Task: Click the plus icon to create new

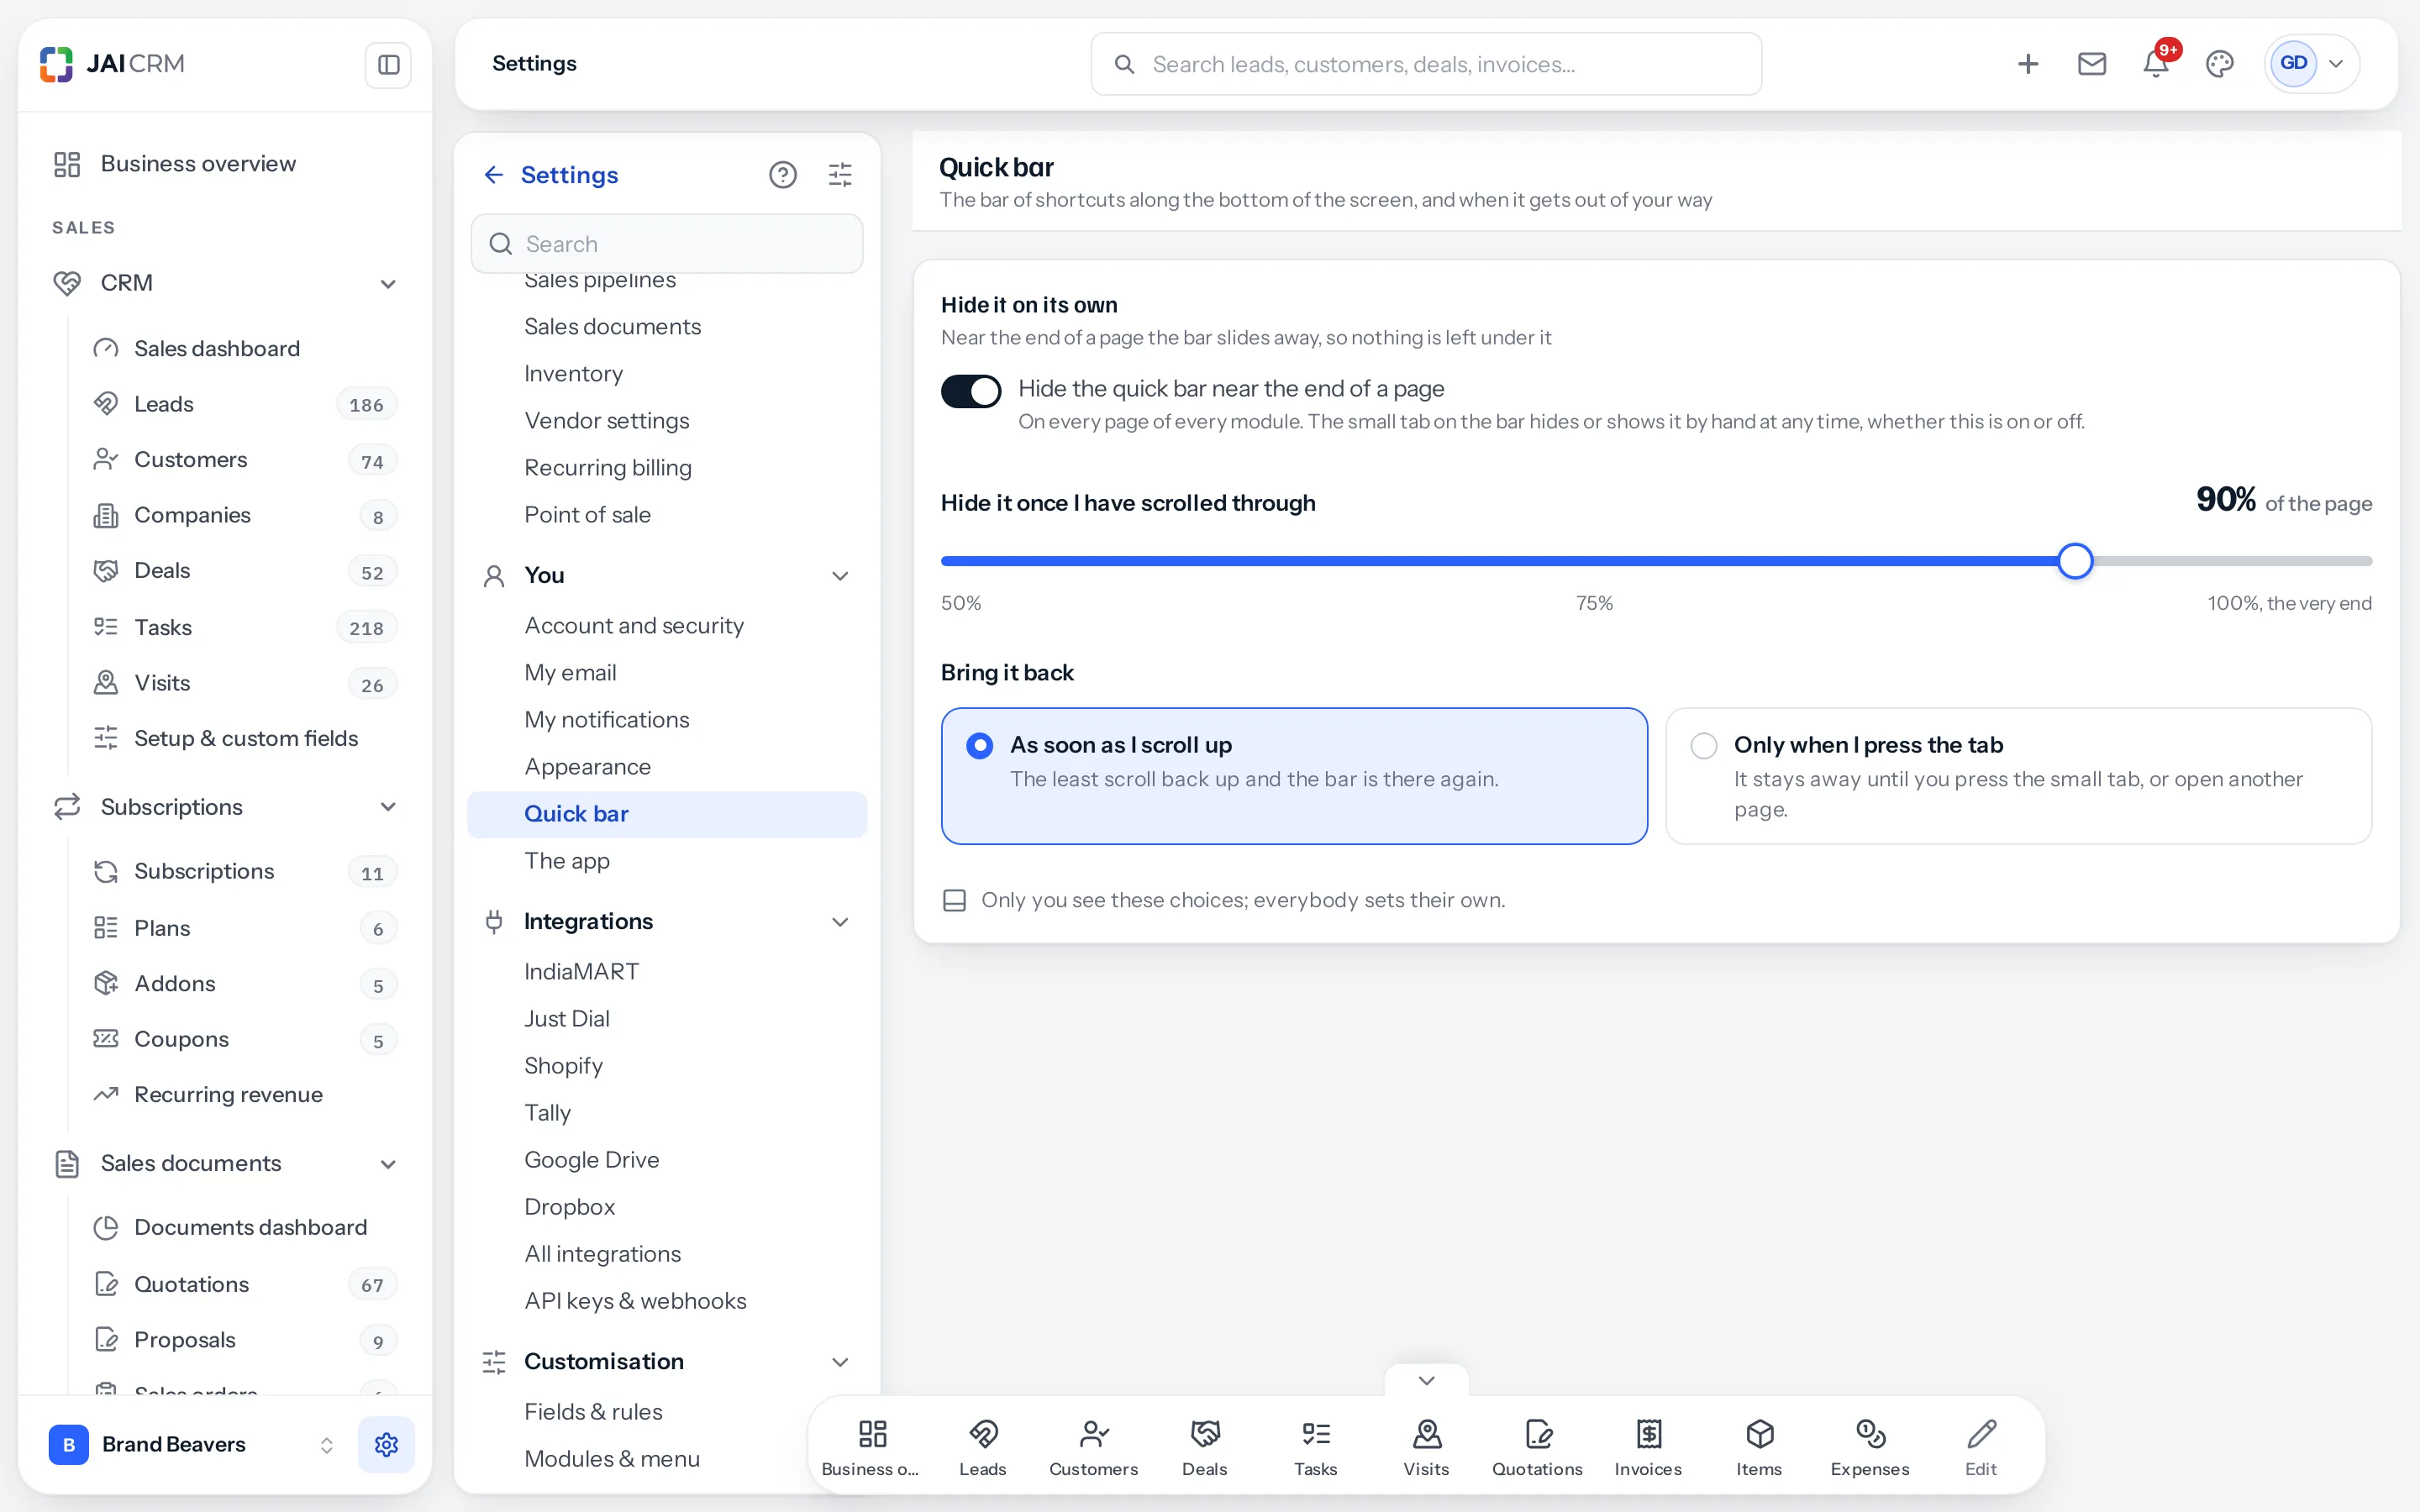Action: coord(2027,64)
